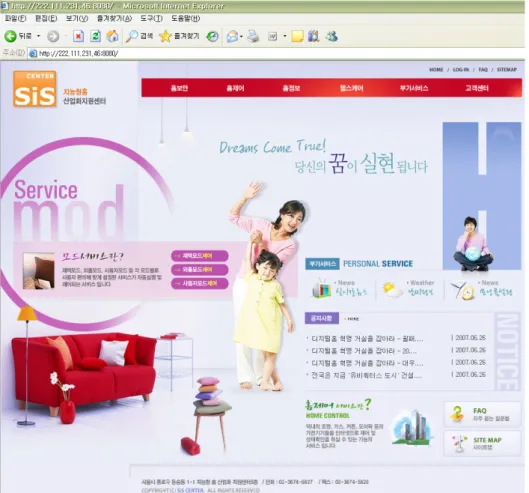Image resolution: width=529 pixels, height=493 pixels.
Task: Click the Mail envelope icon
Action: [x=232, y=36]
